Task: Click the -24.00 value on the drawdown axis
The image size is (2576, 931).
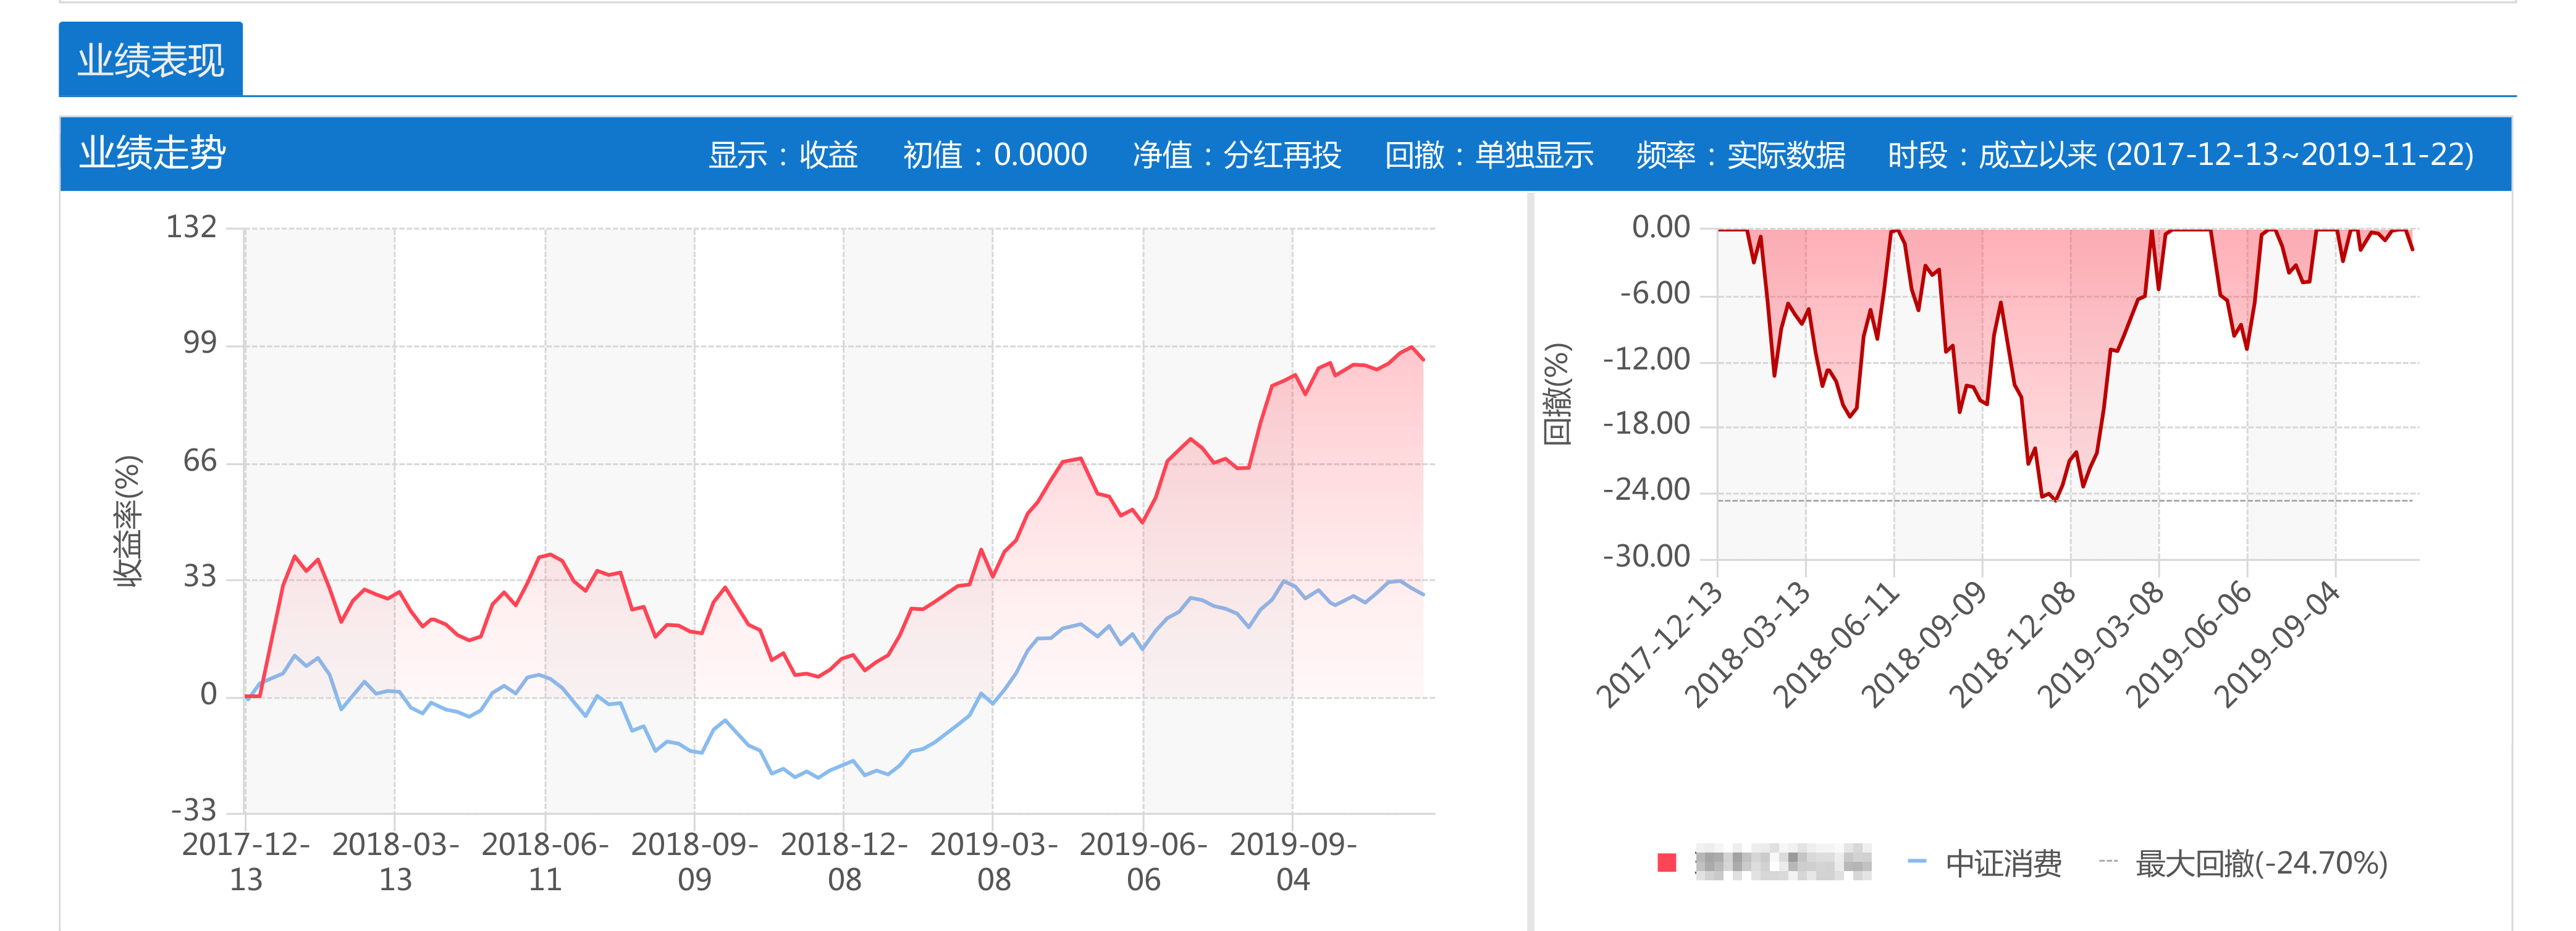Action: coord(1646,490)
